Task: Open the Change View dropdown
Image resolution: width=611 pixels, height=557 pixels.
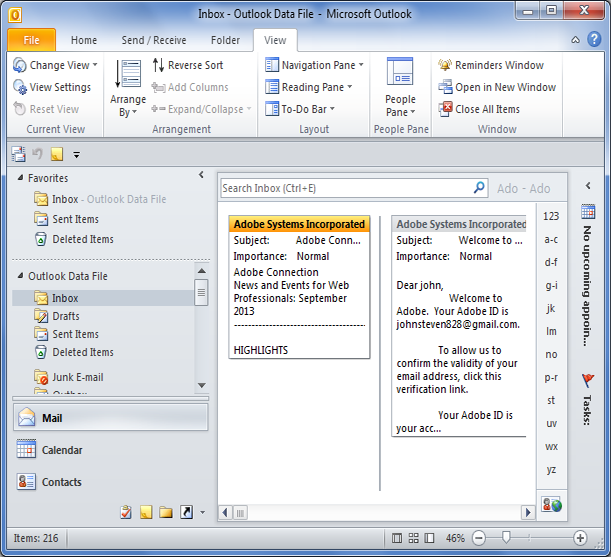Action: tap(55, 65)
